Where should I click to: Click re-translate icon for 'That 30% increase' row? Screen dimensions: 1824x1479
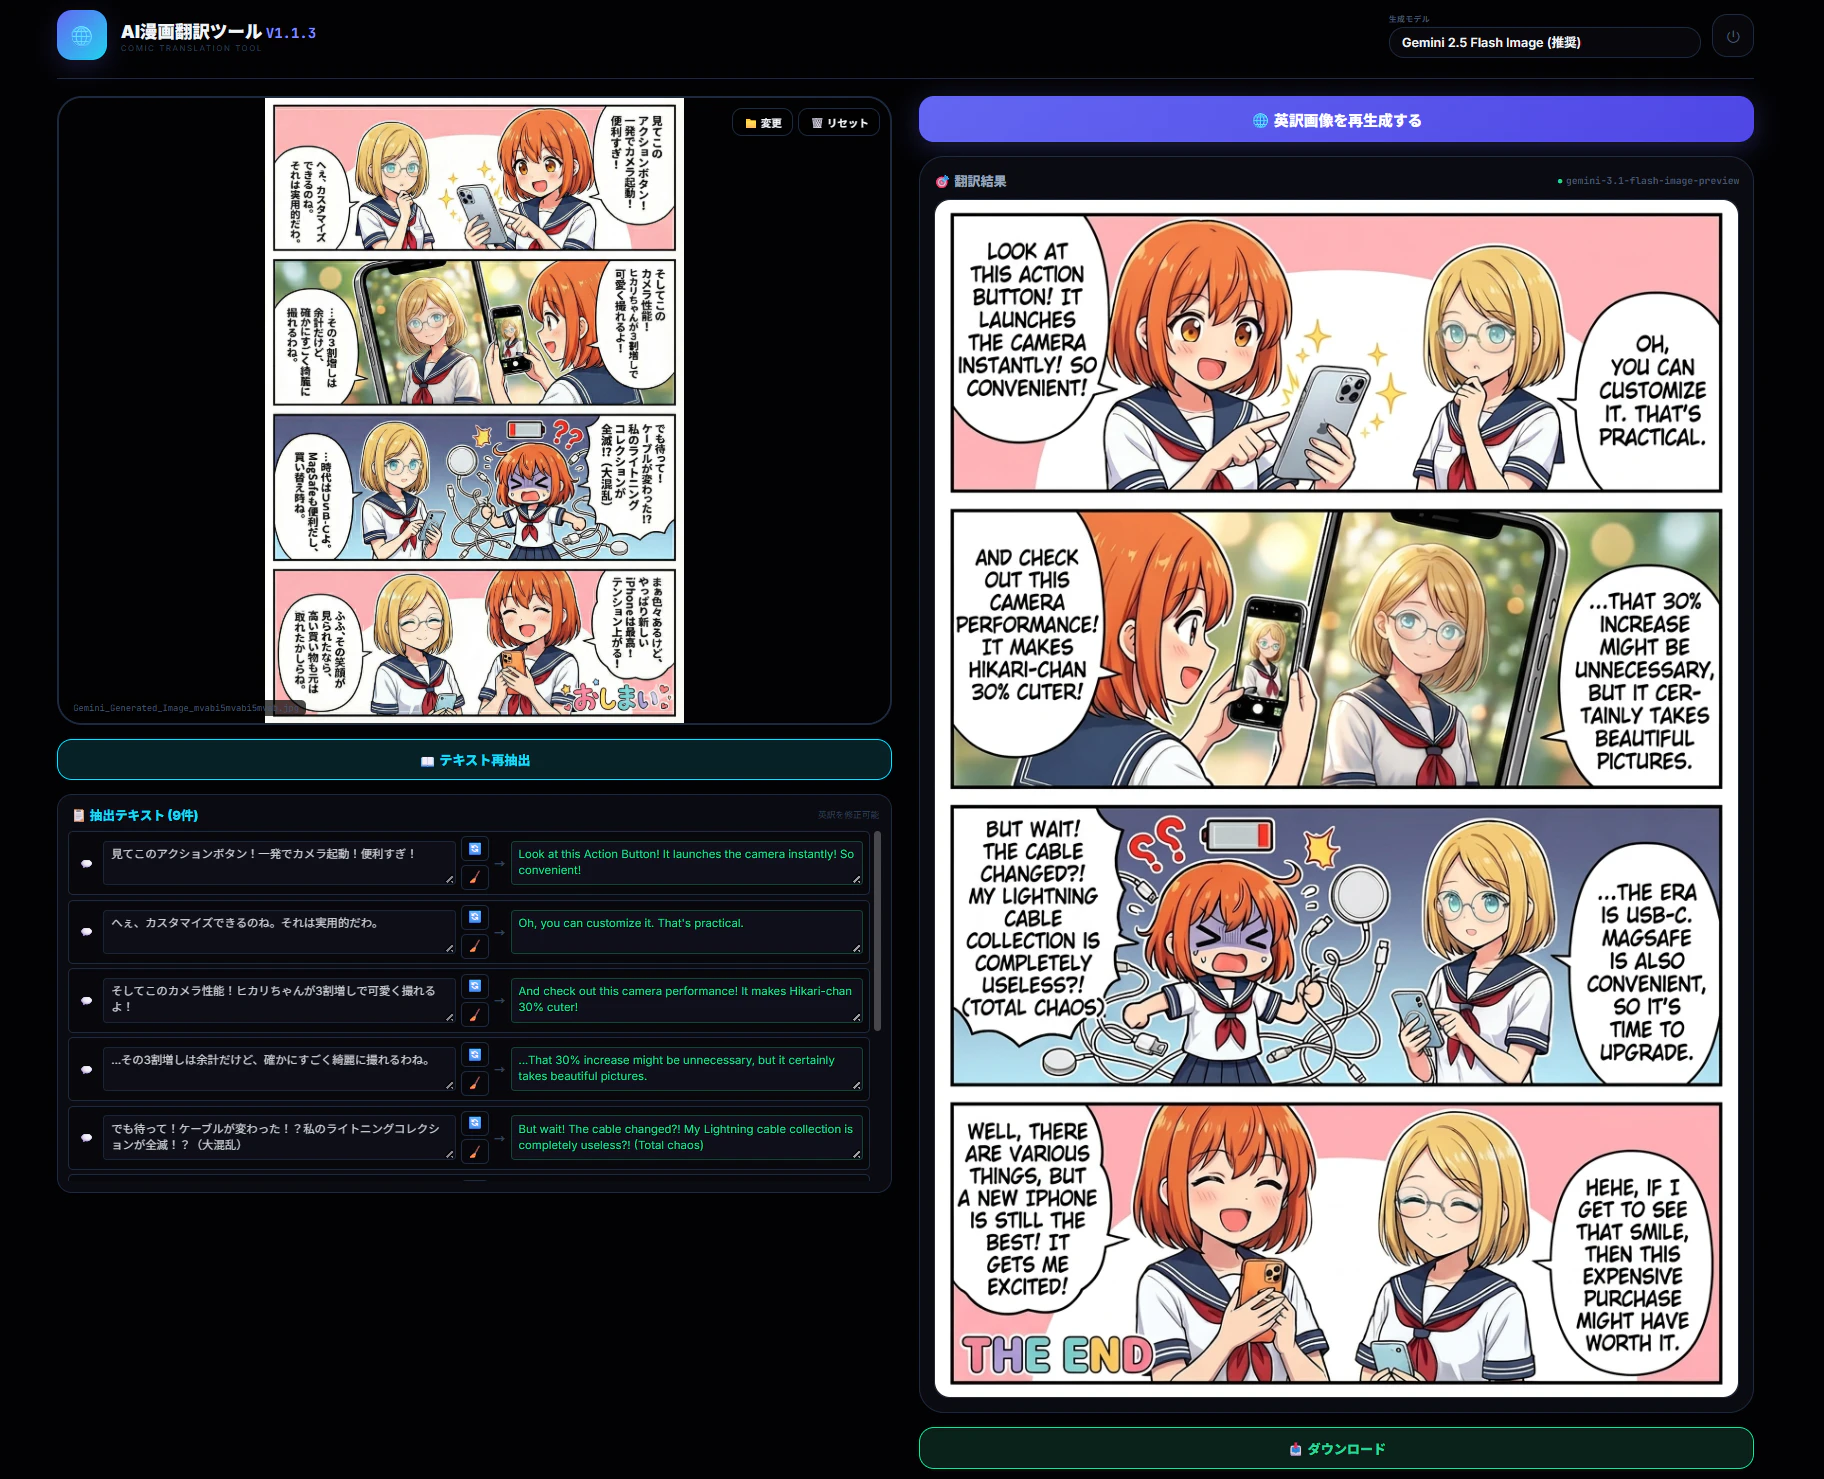click(475, 1055)
